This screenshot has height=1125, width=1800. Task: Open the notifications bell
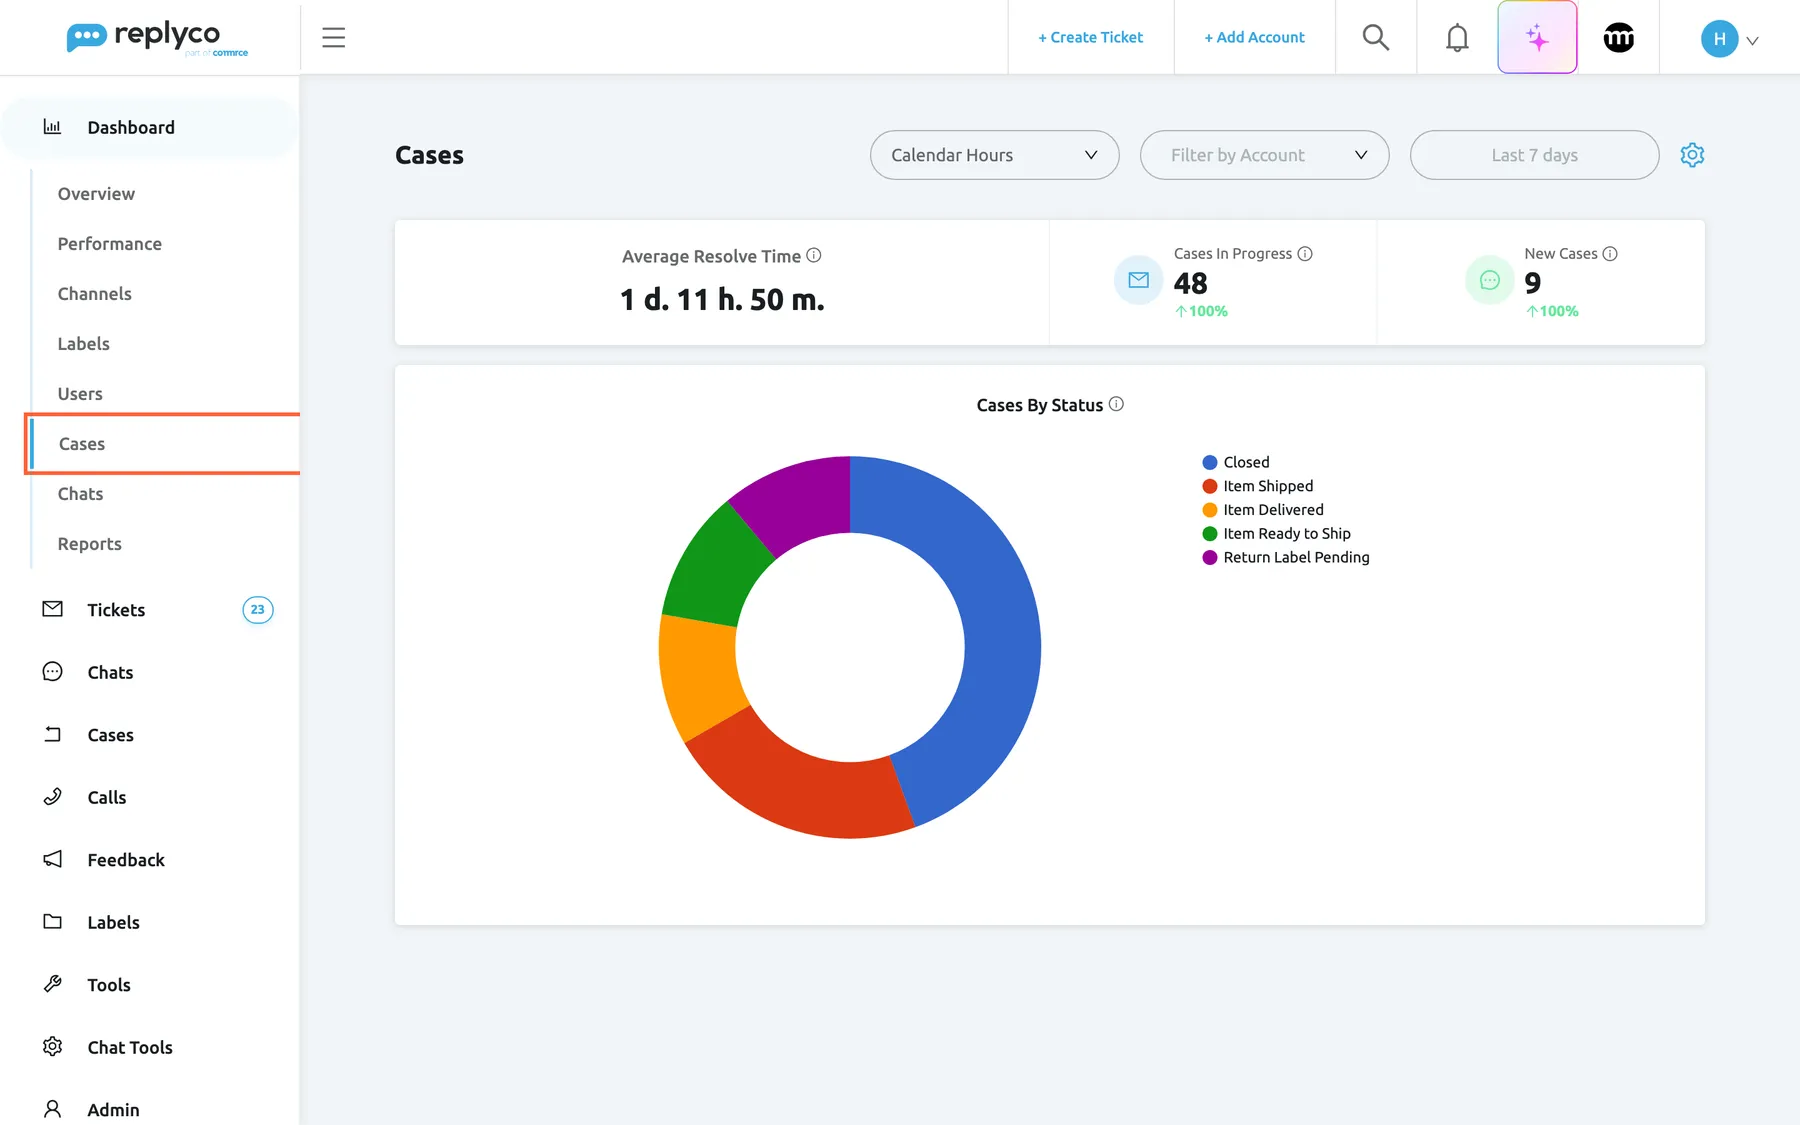[x=1457, y=38]
